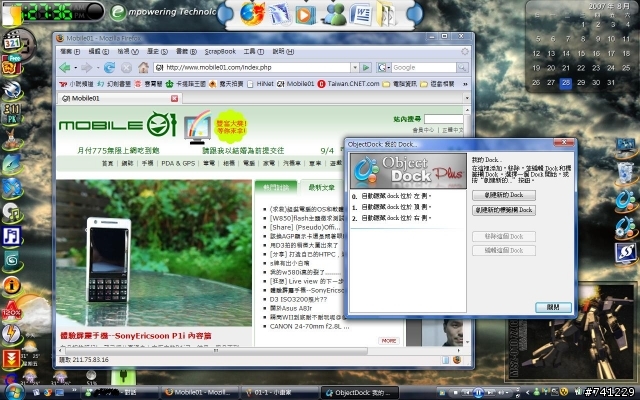Open the lightning bolt icon in left dock
Image resolution: width=640 pixels, height=400 pixels.
pos(11,333)
